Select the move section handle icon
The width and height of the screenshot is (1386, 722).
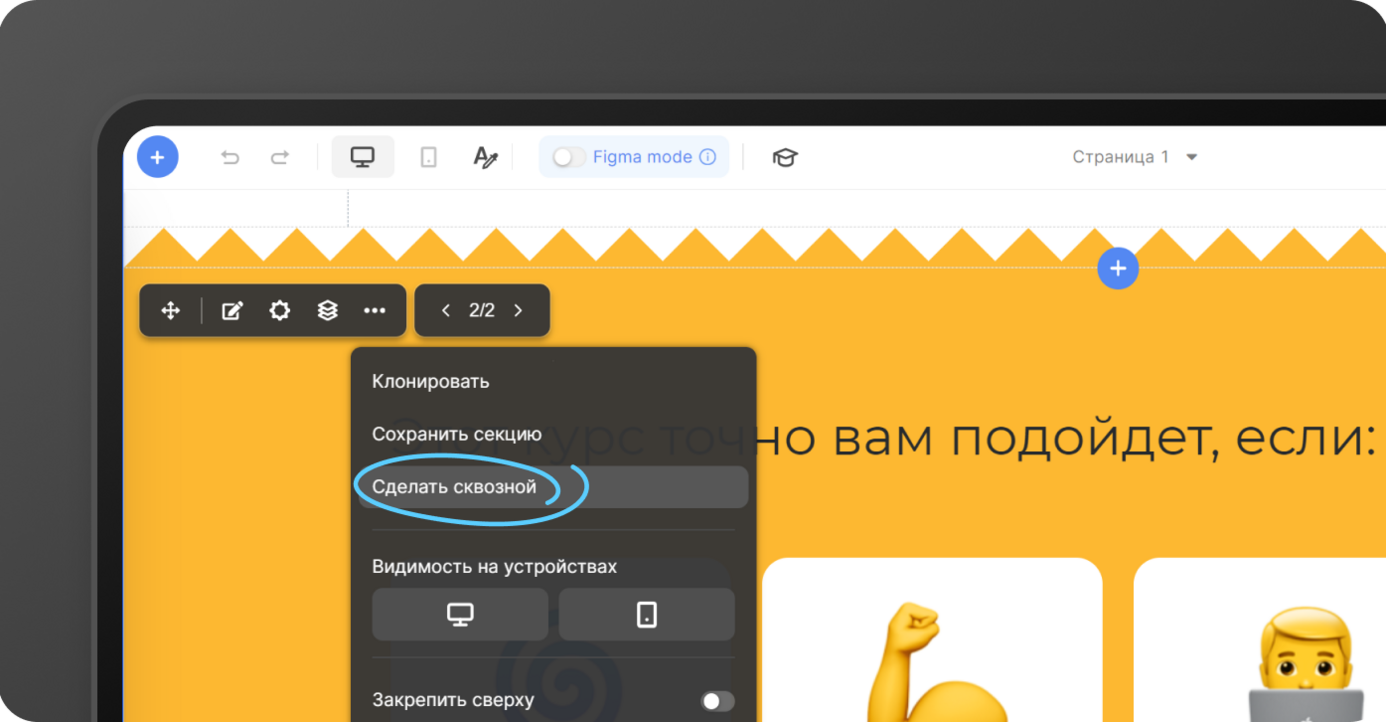171,311
